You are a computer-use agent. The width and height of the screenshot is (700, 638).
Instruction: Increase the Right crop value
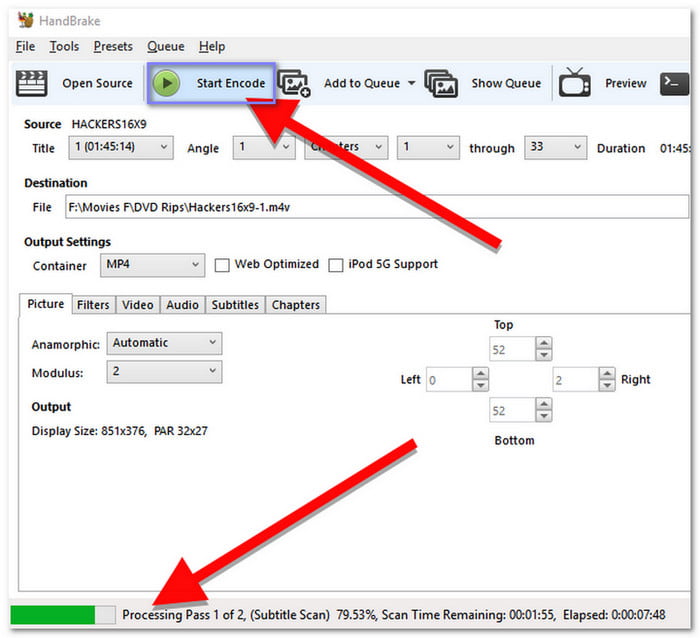[x=607, y=374]
